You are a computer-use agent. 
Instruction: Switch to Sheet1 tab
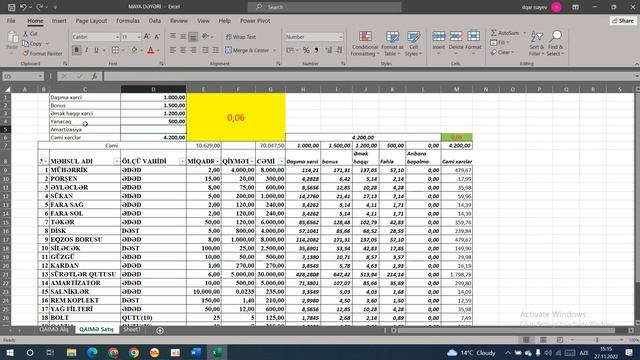tap(132, 329)
